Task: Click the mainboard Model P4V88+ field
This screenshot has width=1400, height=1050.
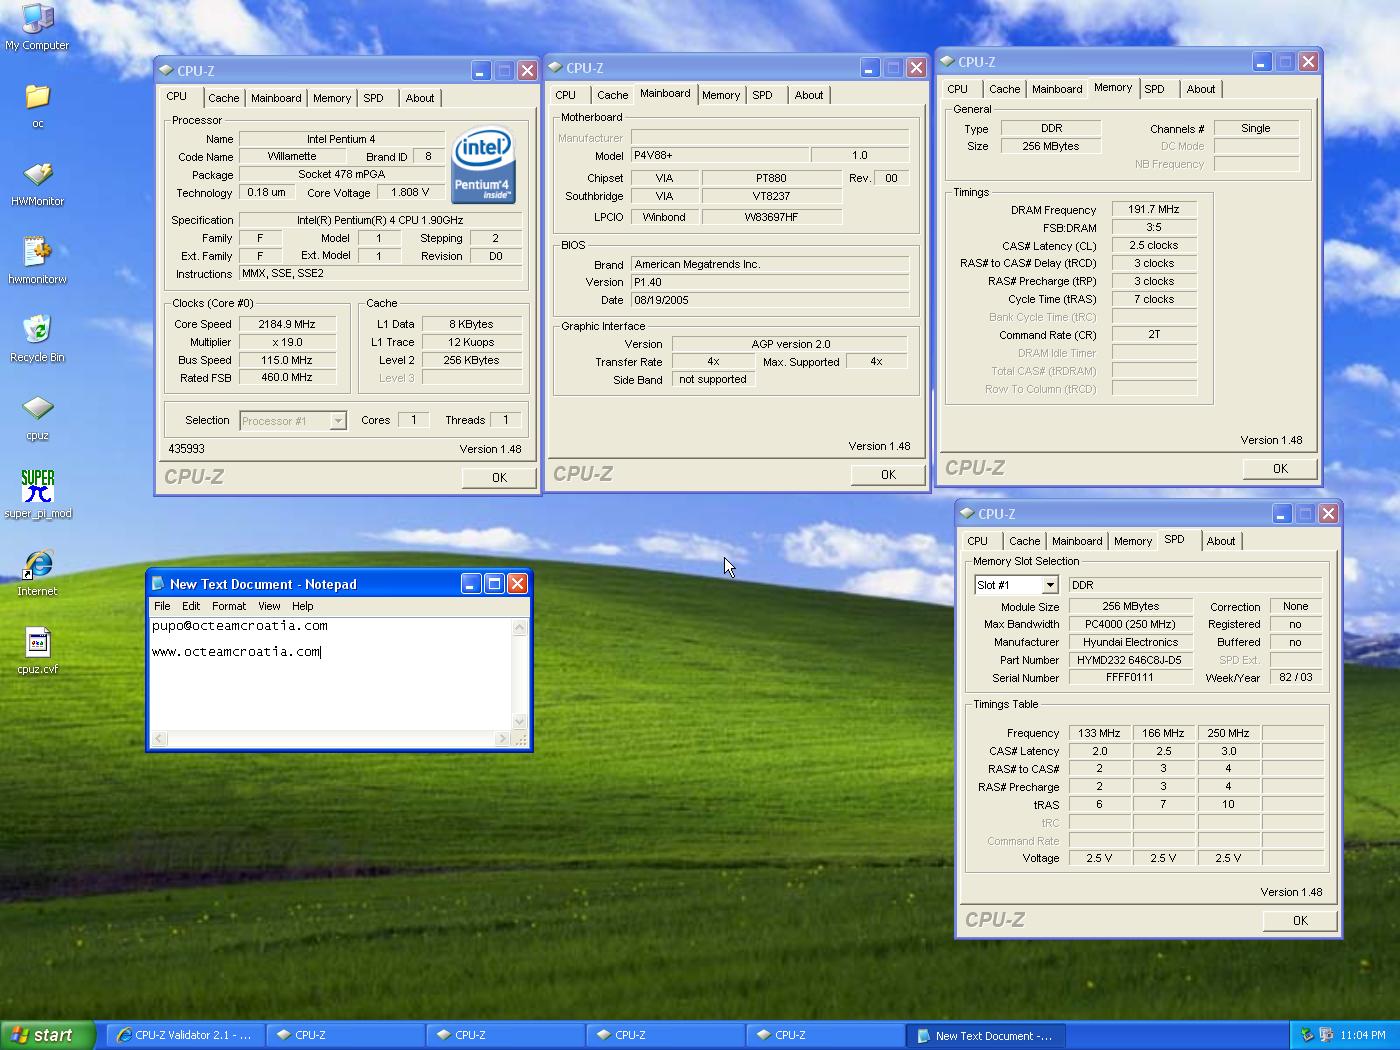Action: coord(720,156)
